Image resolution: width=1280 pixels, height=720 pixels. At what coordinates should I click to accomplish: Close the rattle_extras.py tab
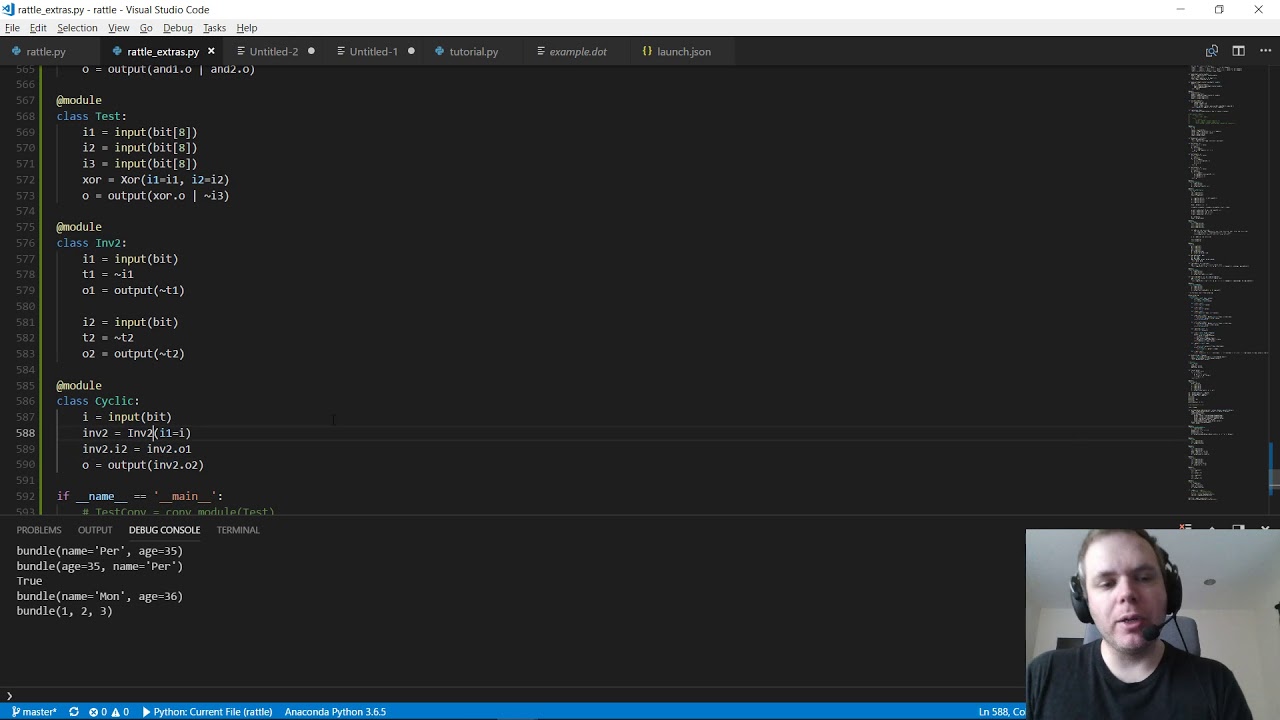tap(211, 51)
